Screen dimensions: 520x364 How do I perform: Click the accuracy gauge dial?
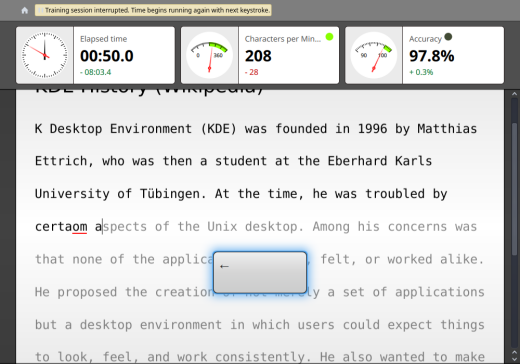(374, 55)
